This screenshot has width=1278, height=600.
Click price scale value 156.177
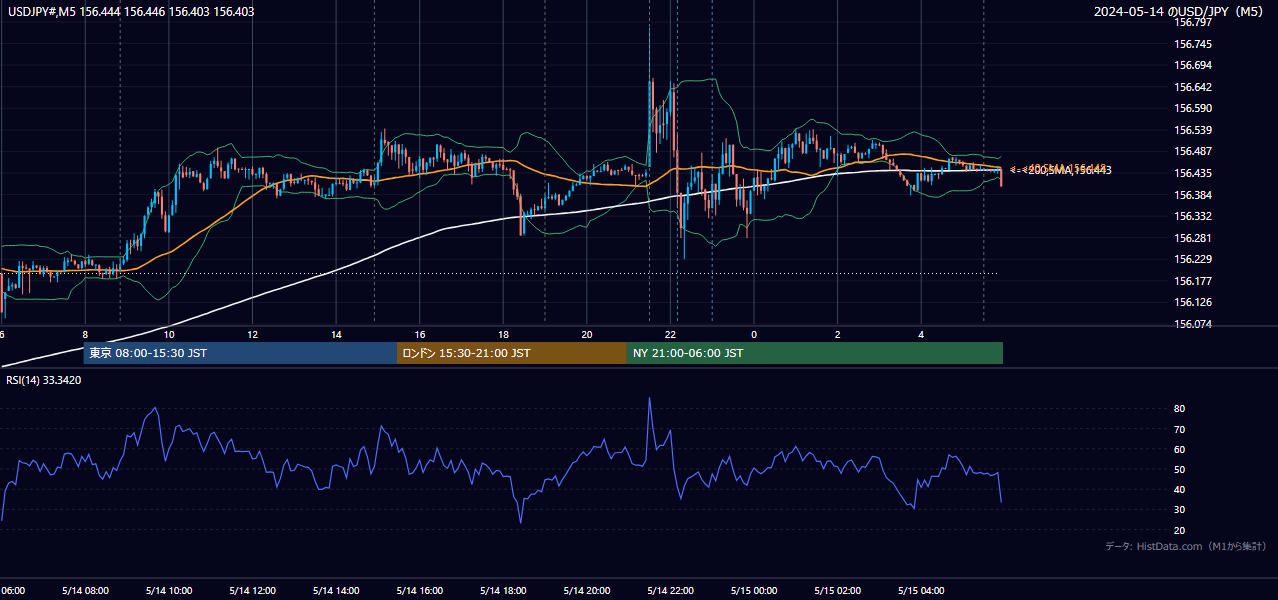[1191, 281]
